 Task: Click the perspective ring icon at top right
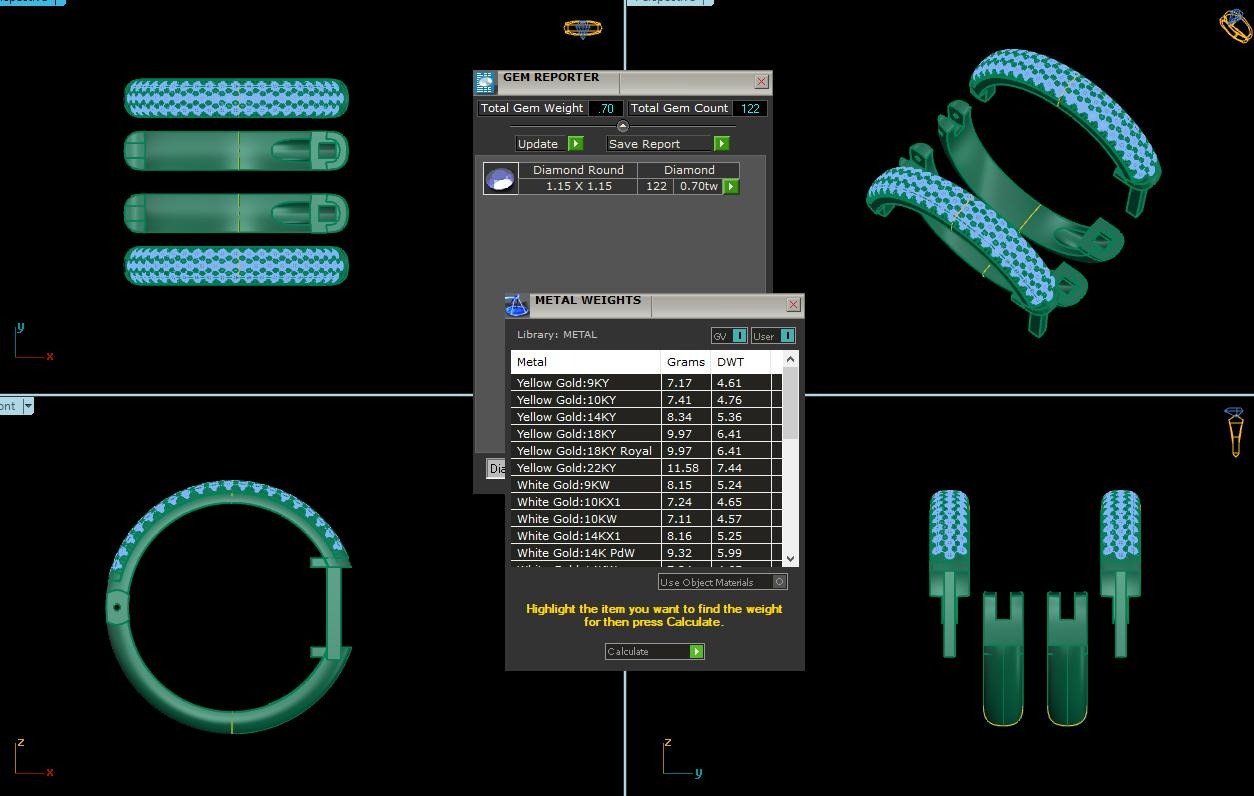(x=1235, y=26)
